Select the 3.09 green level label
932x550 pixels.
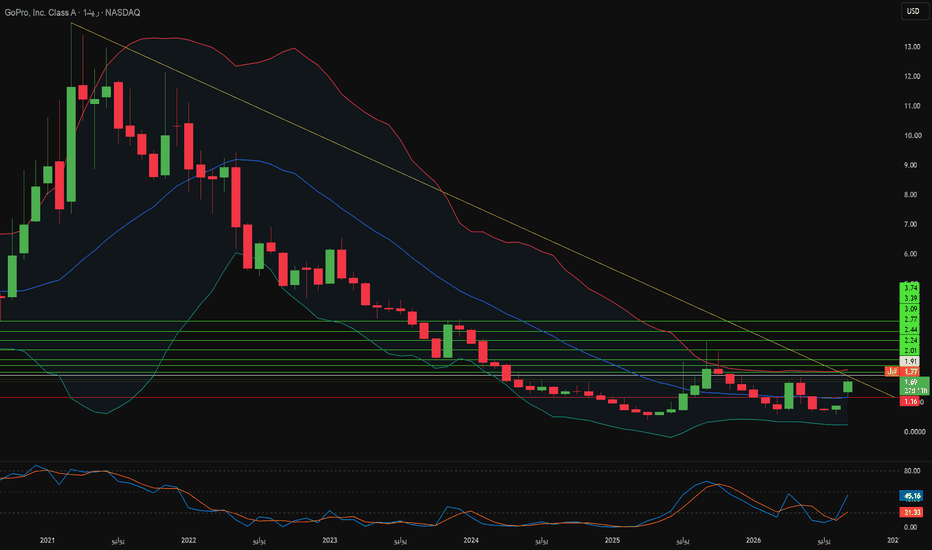tap(911, 309)
